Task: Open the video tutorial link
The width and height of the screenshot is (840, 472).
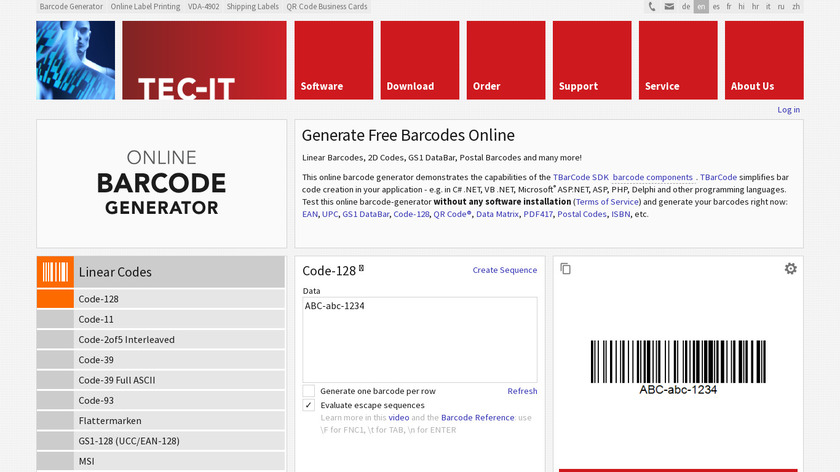Action: coord(399,417)
